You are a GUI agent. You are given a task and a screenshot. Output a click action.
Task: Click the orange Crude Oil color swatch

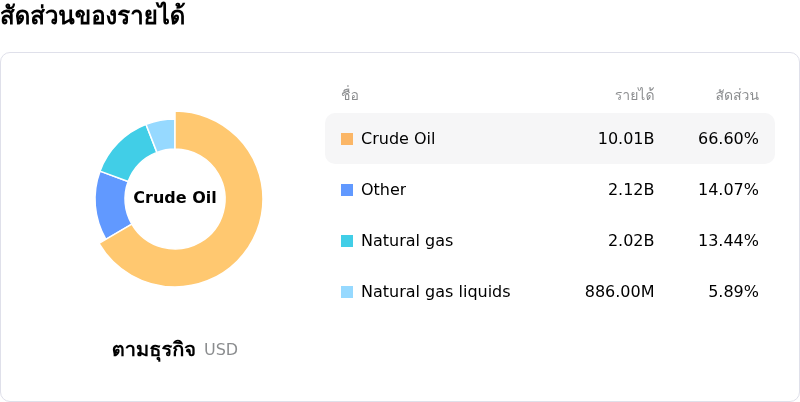coord(347,139)
